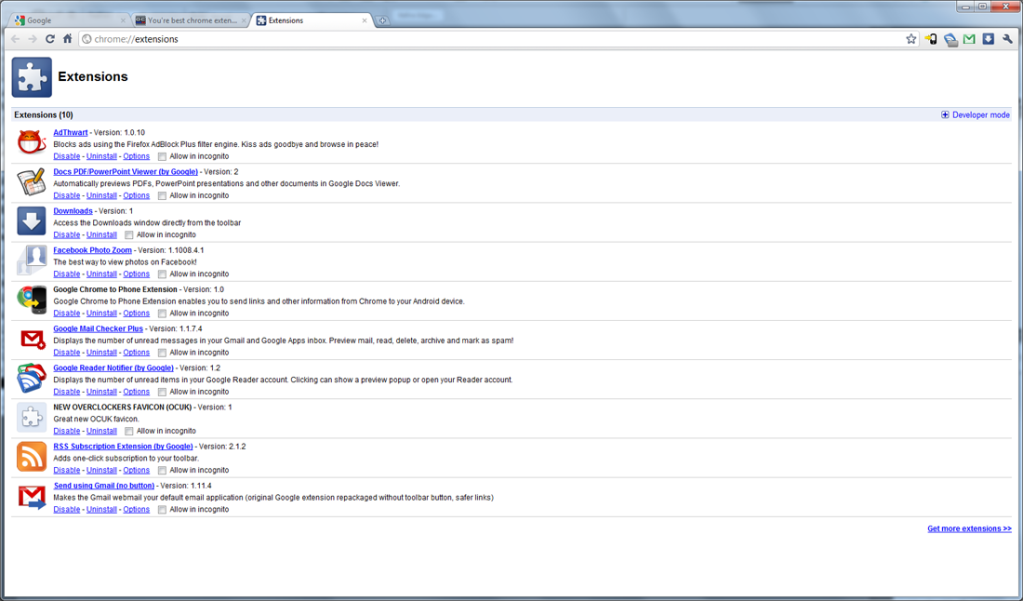
Task: Open Facebook Photo Zoom name link
Action: (93, 250)
